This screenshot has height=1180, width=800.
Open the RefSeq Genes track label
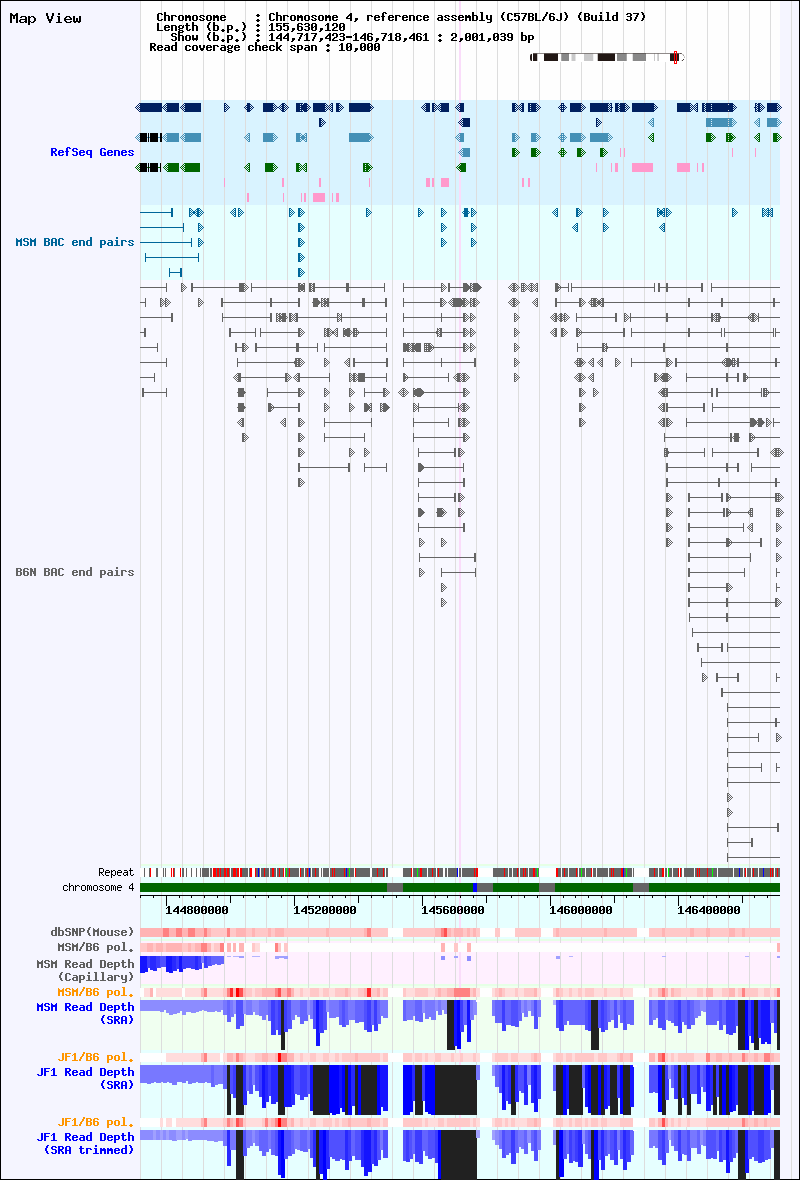click(x=92, y=152)
